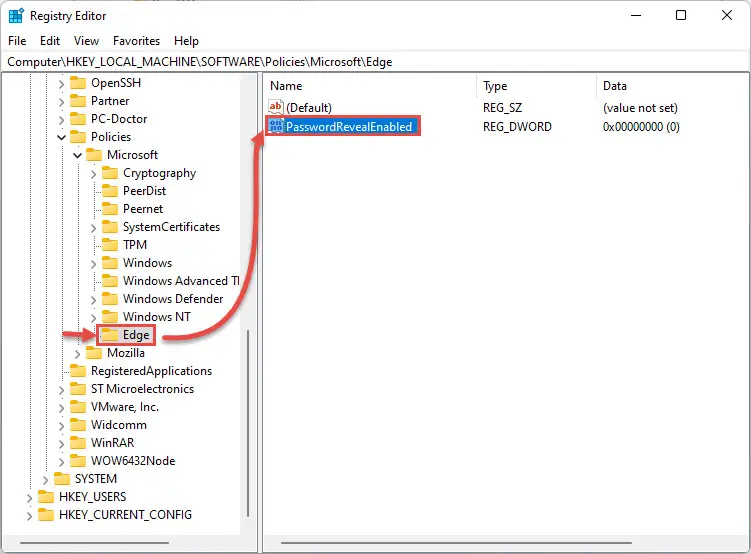This screenshot has width=751, height=554.
Task: Select the WOW6432Node key label
Action: pos(133,461)
